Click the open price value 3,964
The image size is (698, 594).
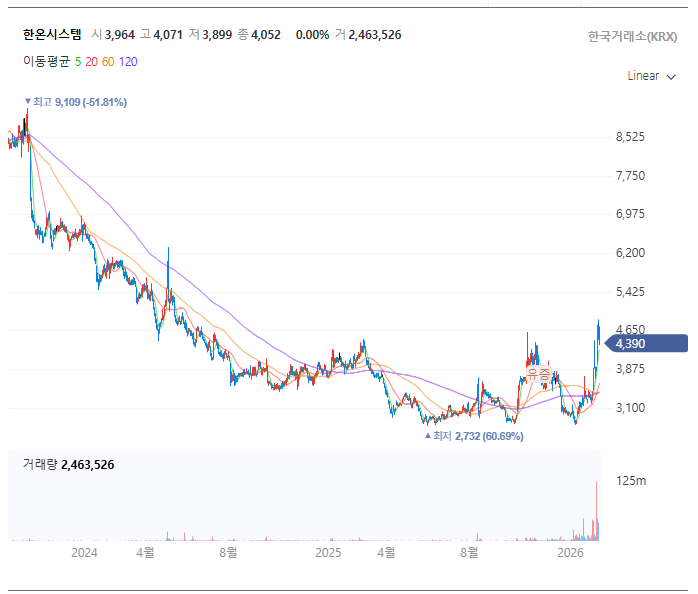[120, 35]
